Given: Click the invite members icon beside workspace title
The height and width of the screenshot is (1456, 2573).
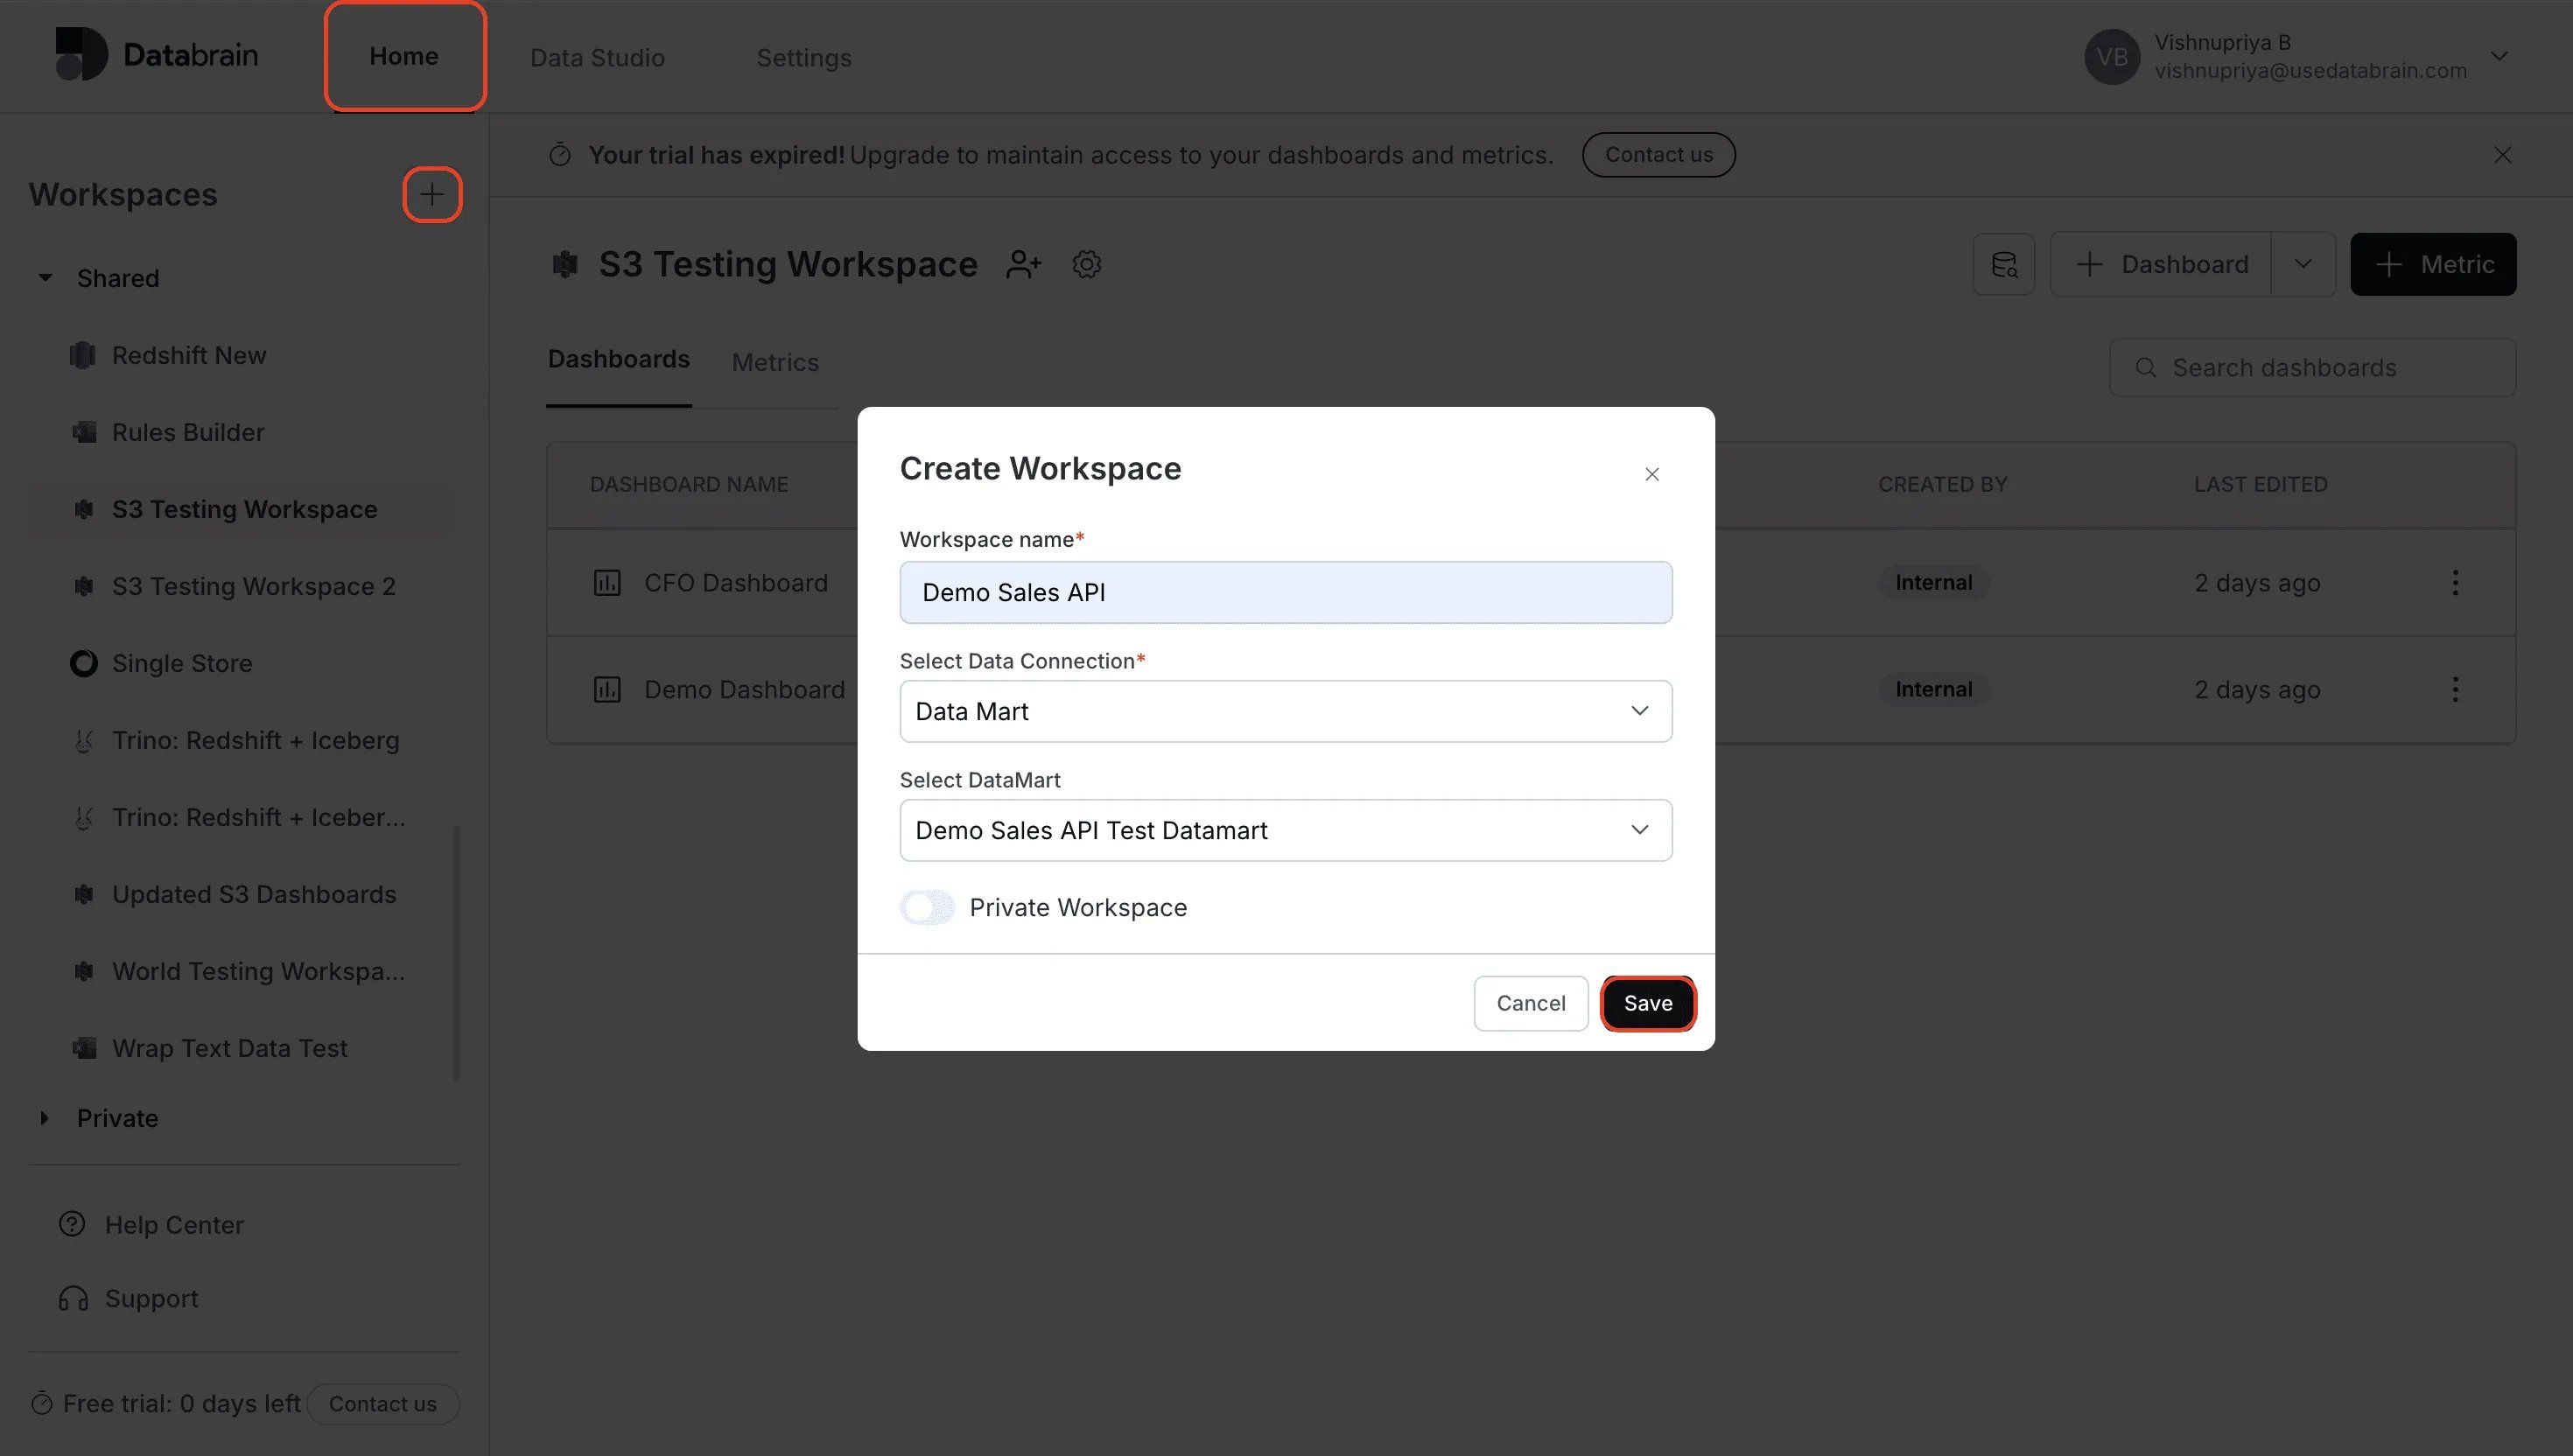Looking at the screenshot, I should (x=1023, y=264).
